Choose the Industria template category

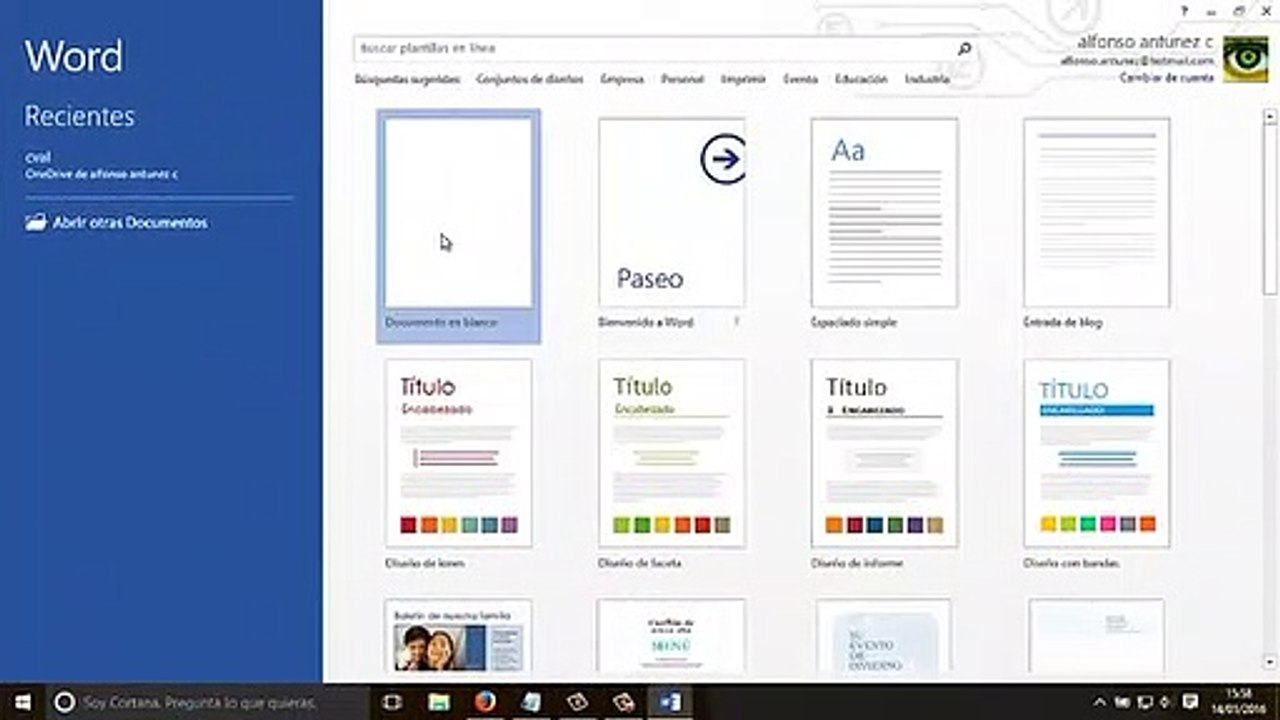click(927, 78)
